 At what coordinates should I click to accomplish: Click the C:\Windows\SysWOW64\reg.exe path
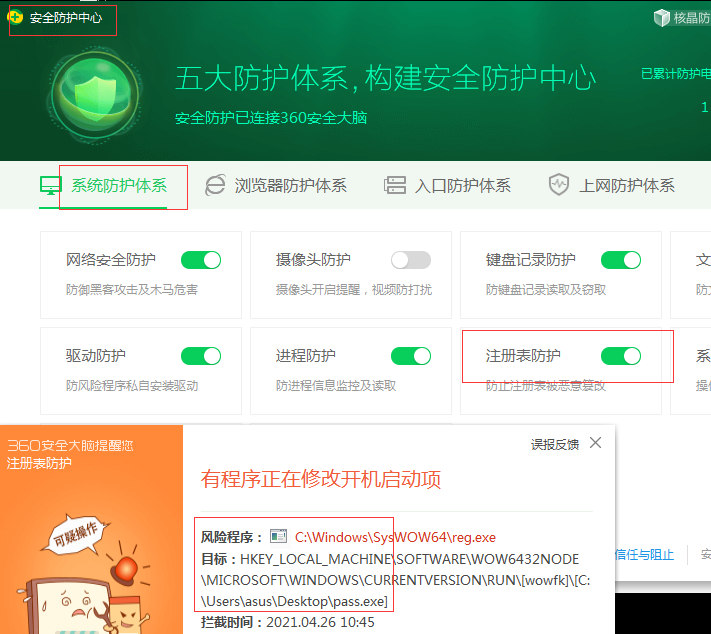(x=395, y=537)
